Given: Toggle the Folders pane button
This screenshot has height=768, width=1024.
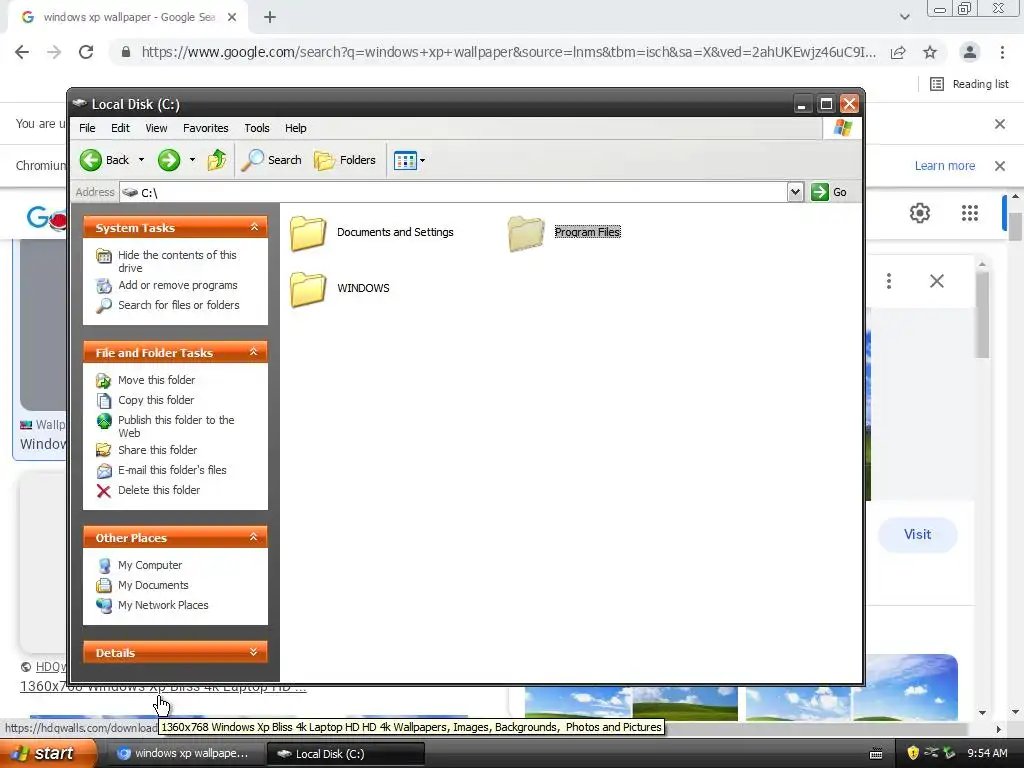Looking at the screenshot, I should pyautogui.click(x=345, y=160).
